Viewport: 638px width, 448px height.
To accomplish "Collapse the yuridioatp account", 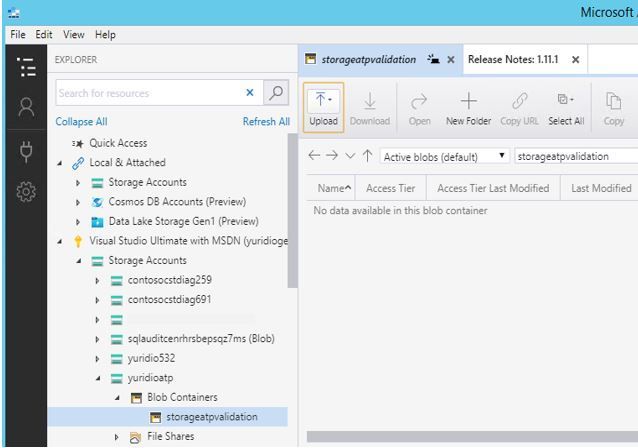I will [98, 378].
